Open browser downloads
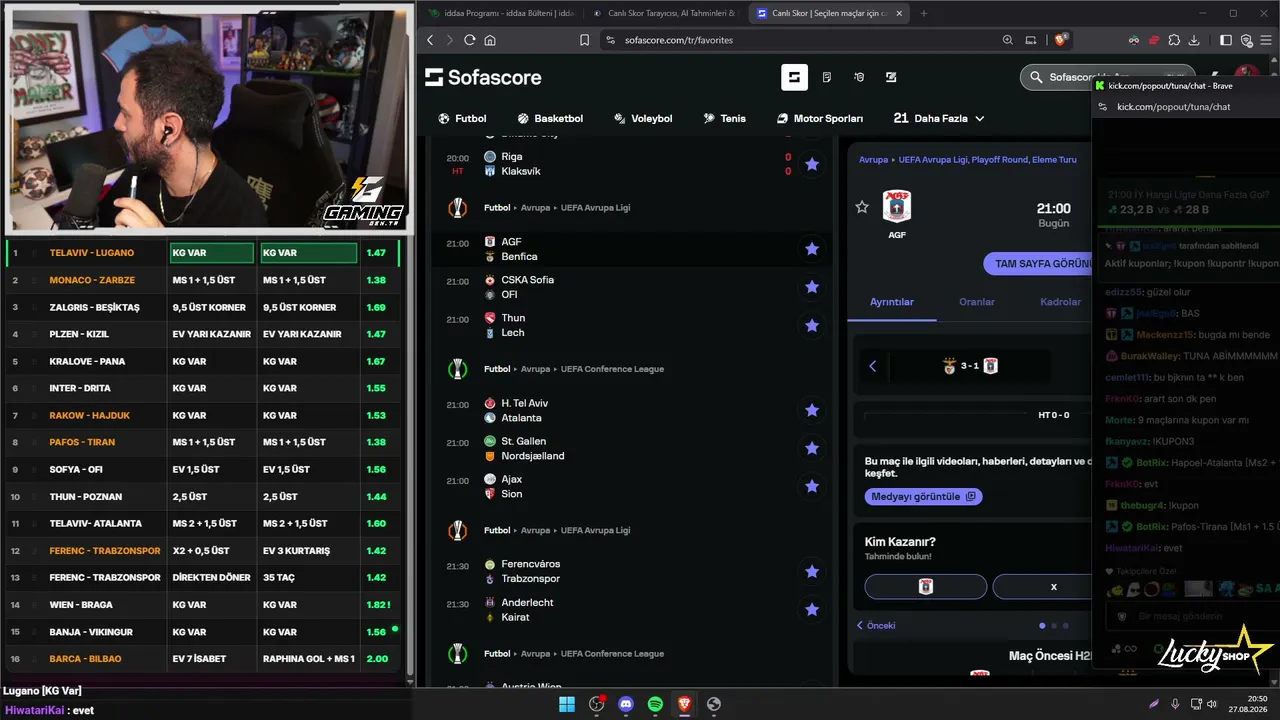The height and width of the screenshot is (720, 1280). [1194, 40]
